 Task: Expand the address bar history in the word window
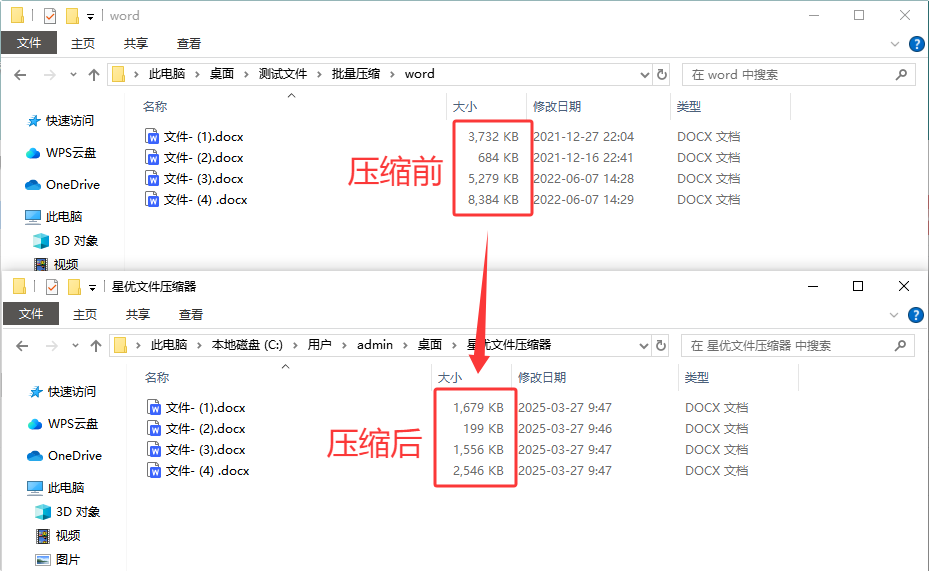point(645,75)
